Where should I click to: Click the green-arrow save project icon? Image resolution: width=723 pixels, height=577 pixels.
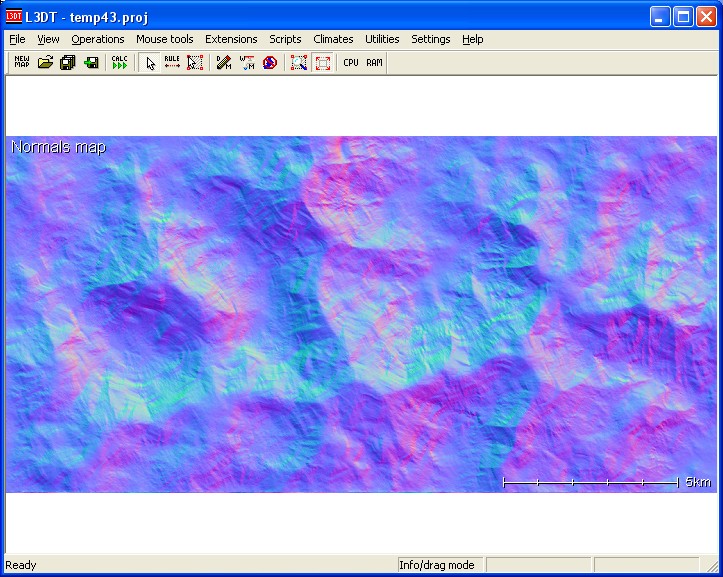[x=91, y=63]
